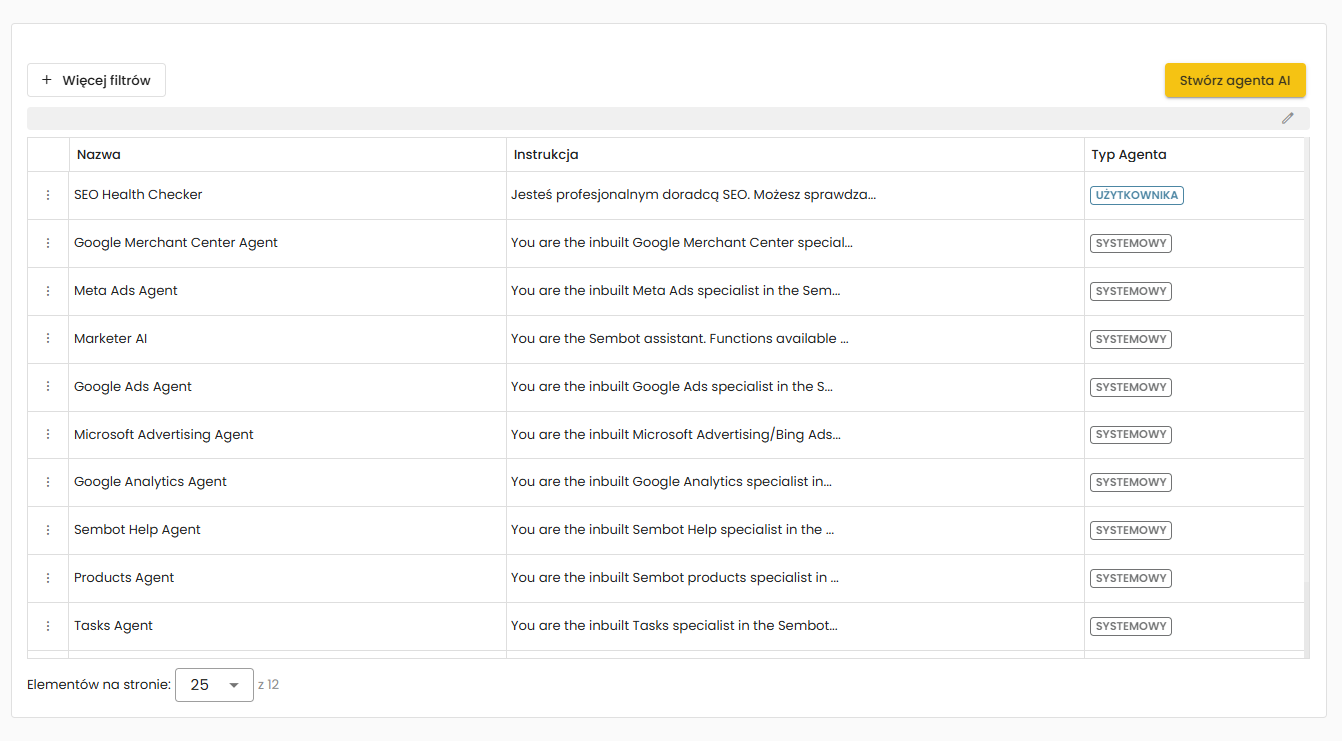Open the items per page dropdown

[214, 685]
